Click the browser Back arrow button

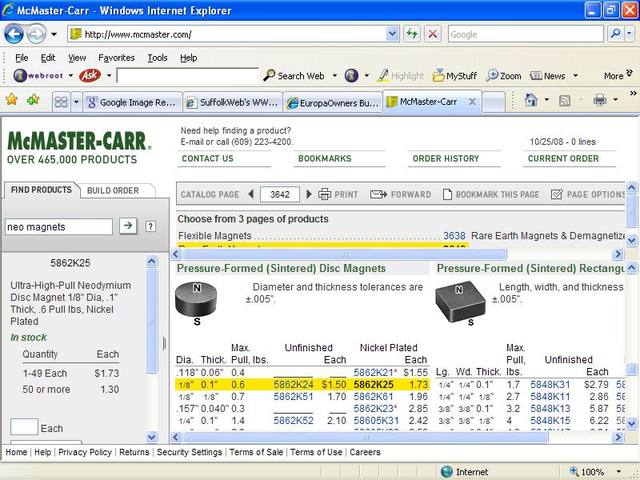click(15, 33)
